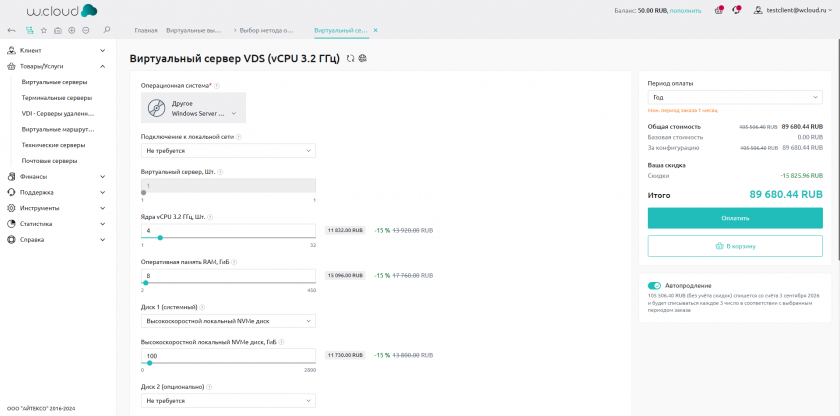Switch to the Главная tab
Screen dimensions: 840x416
coord(146,31)
